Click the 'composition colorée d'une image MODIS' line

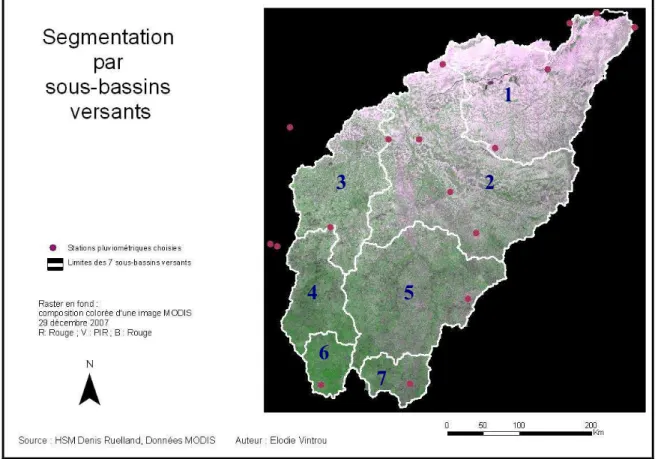[115, 313]
